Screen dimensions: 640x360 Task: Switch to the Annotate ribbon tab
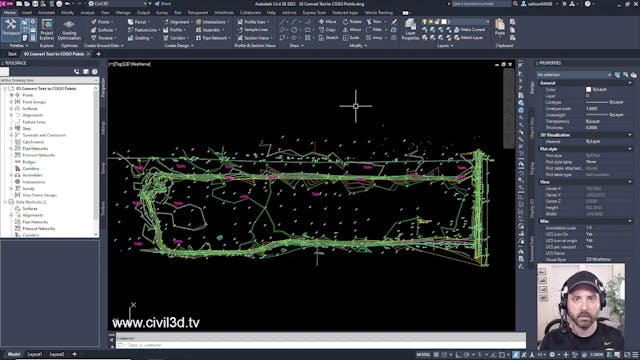coord(46,13)
